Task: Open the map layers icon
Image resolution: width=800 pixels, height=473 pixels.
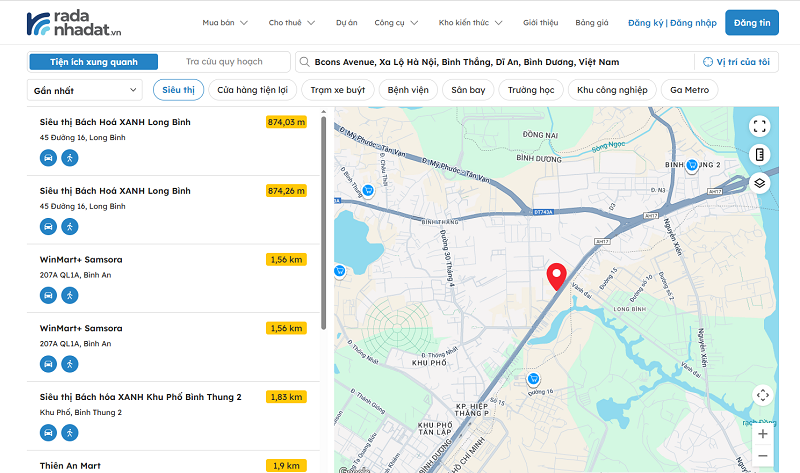Action: (x=759, y=182)
